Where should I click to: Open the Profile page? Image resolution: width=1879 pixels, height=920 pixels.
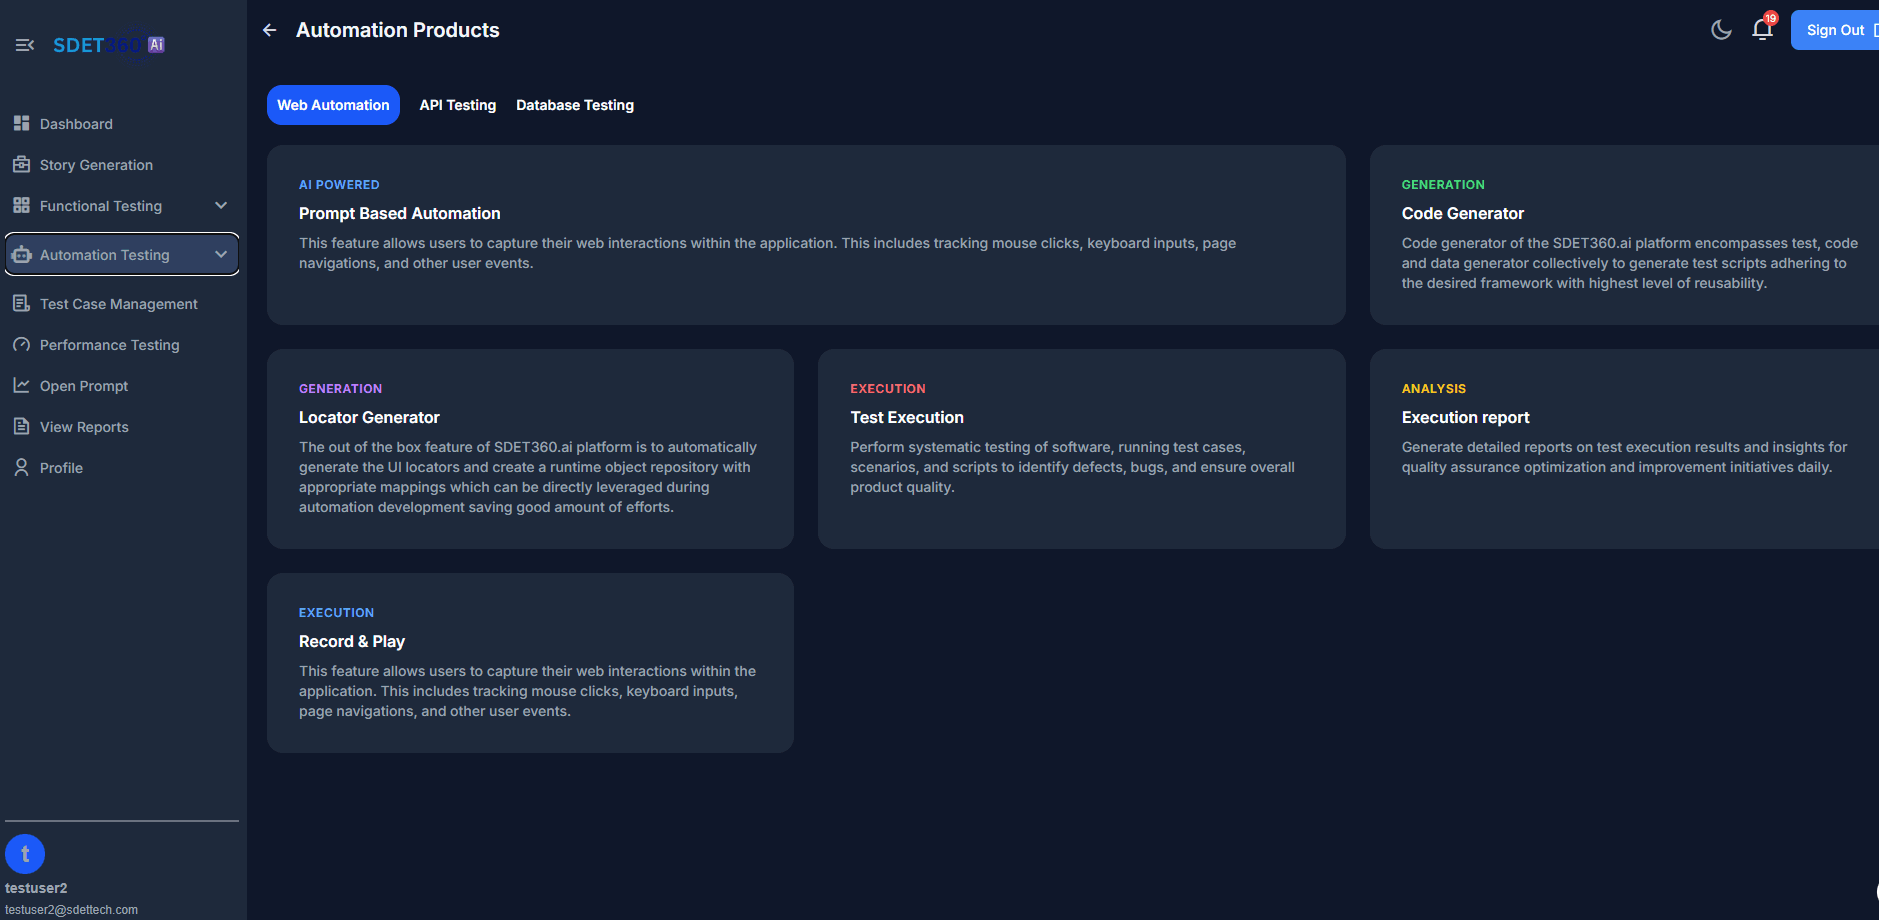61,467
